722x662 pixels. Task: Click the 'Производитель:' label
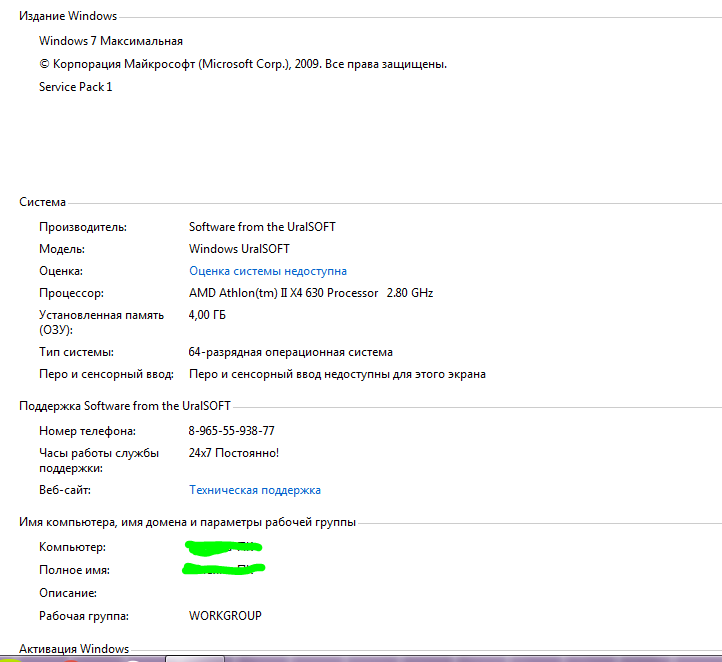83,227
